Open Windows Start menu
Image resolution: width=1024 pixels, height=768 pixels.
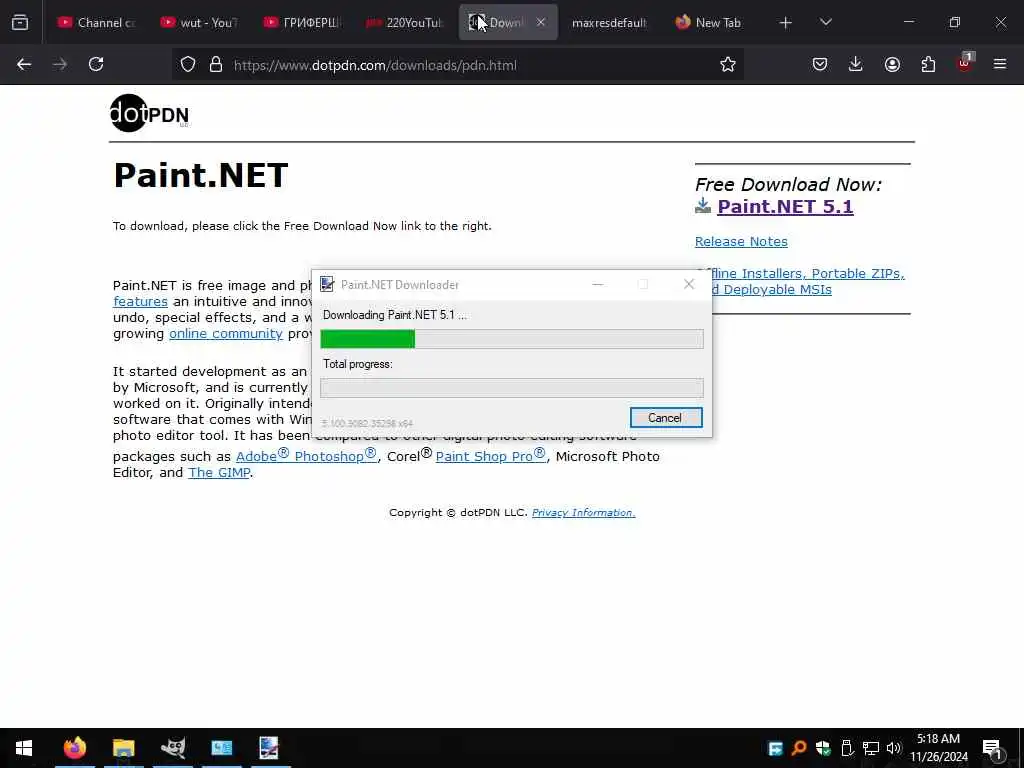pos(24,748)
